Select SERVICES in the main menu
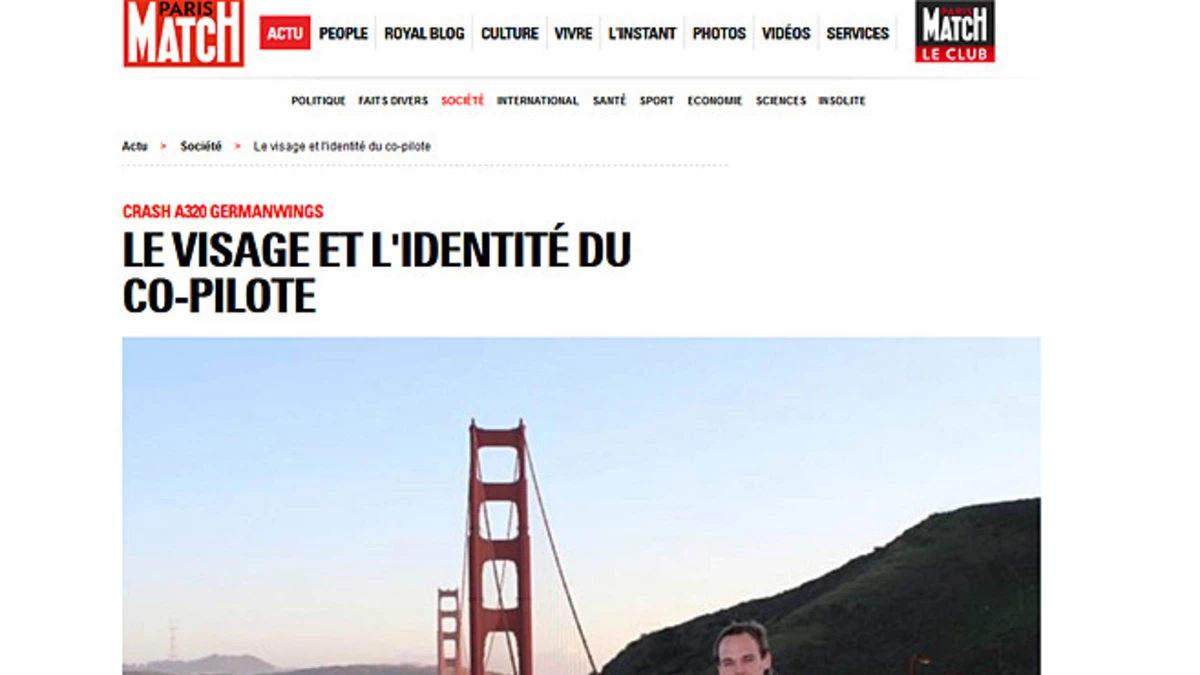This screenshot has height=675, width=1200. [857, 33]
